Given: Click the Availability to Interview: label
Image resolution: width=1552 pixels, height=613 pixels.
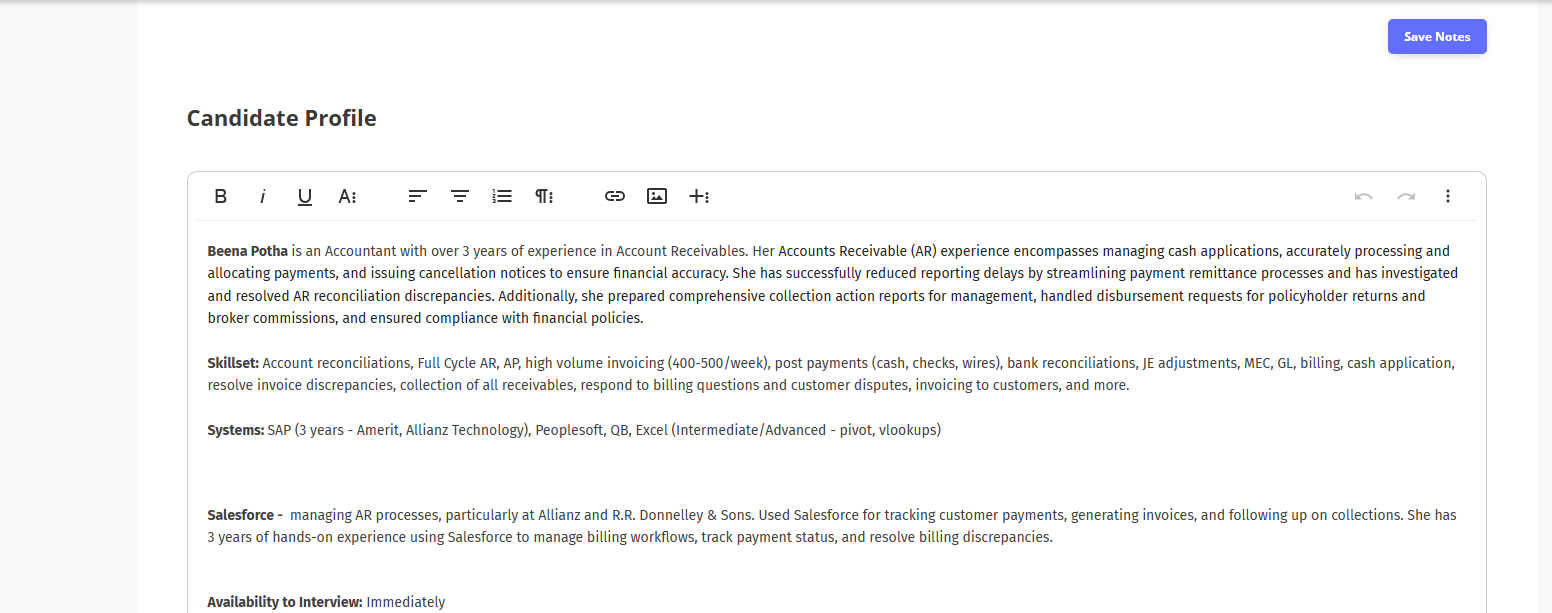Looking at the screenshot, I should pyautogui.click(x=285, y=602).
